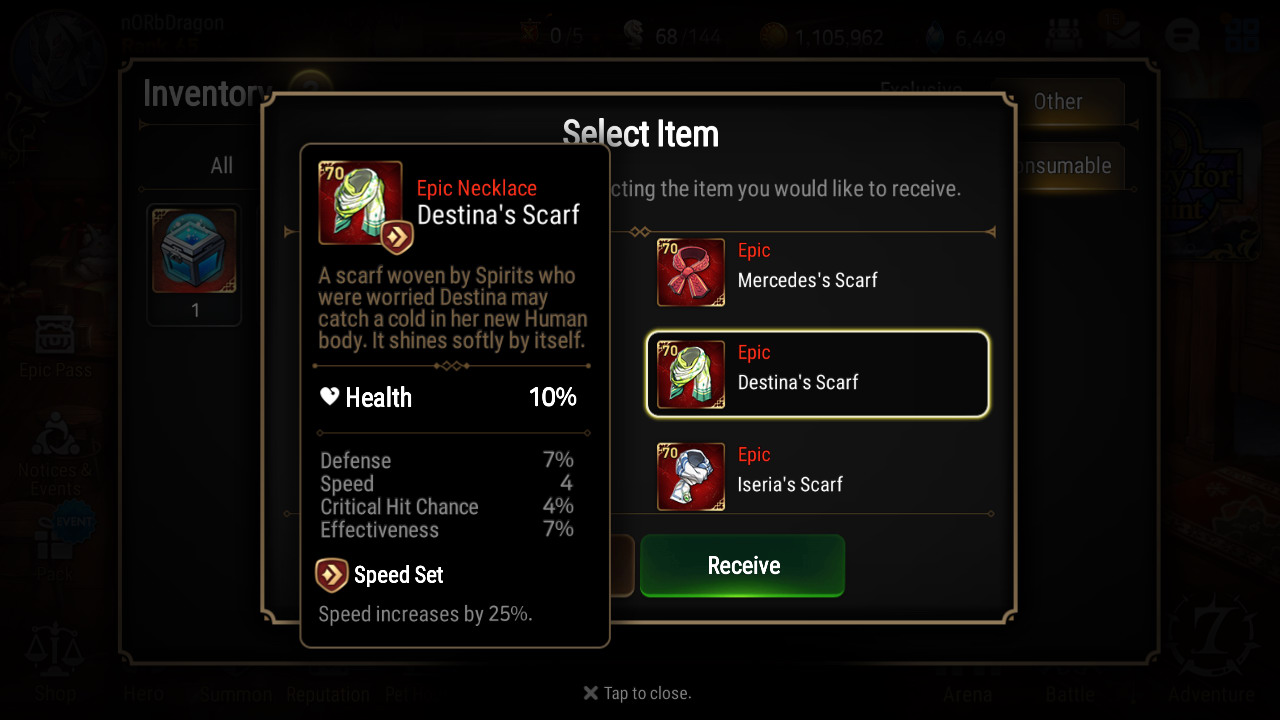Open the Epic Pass icon
This screenshot has width=1280, height=720.
tap(55, 336)
